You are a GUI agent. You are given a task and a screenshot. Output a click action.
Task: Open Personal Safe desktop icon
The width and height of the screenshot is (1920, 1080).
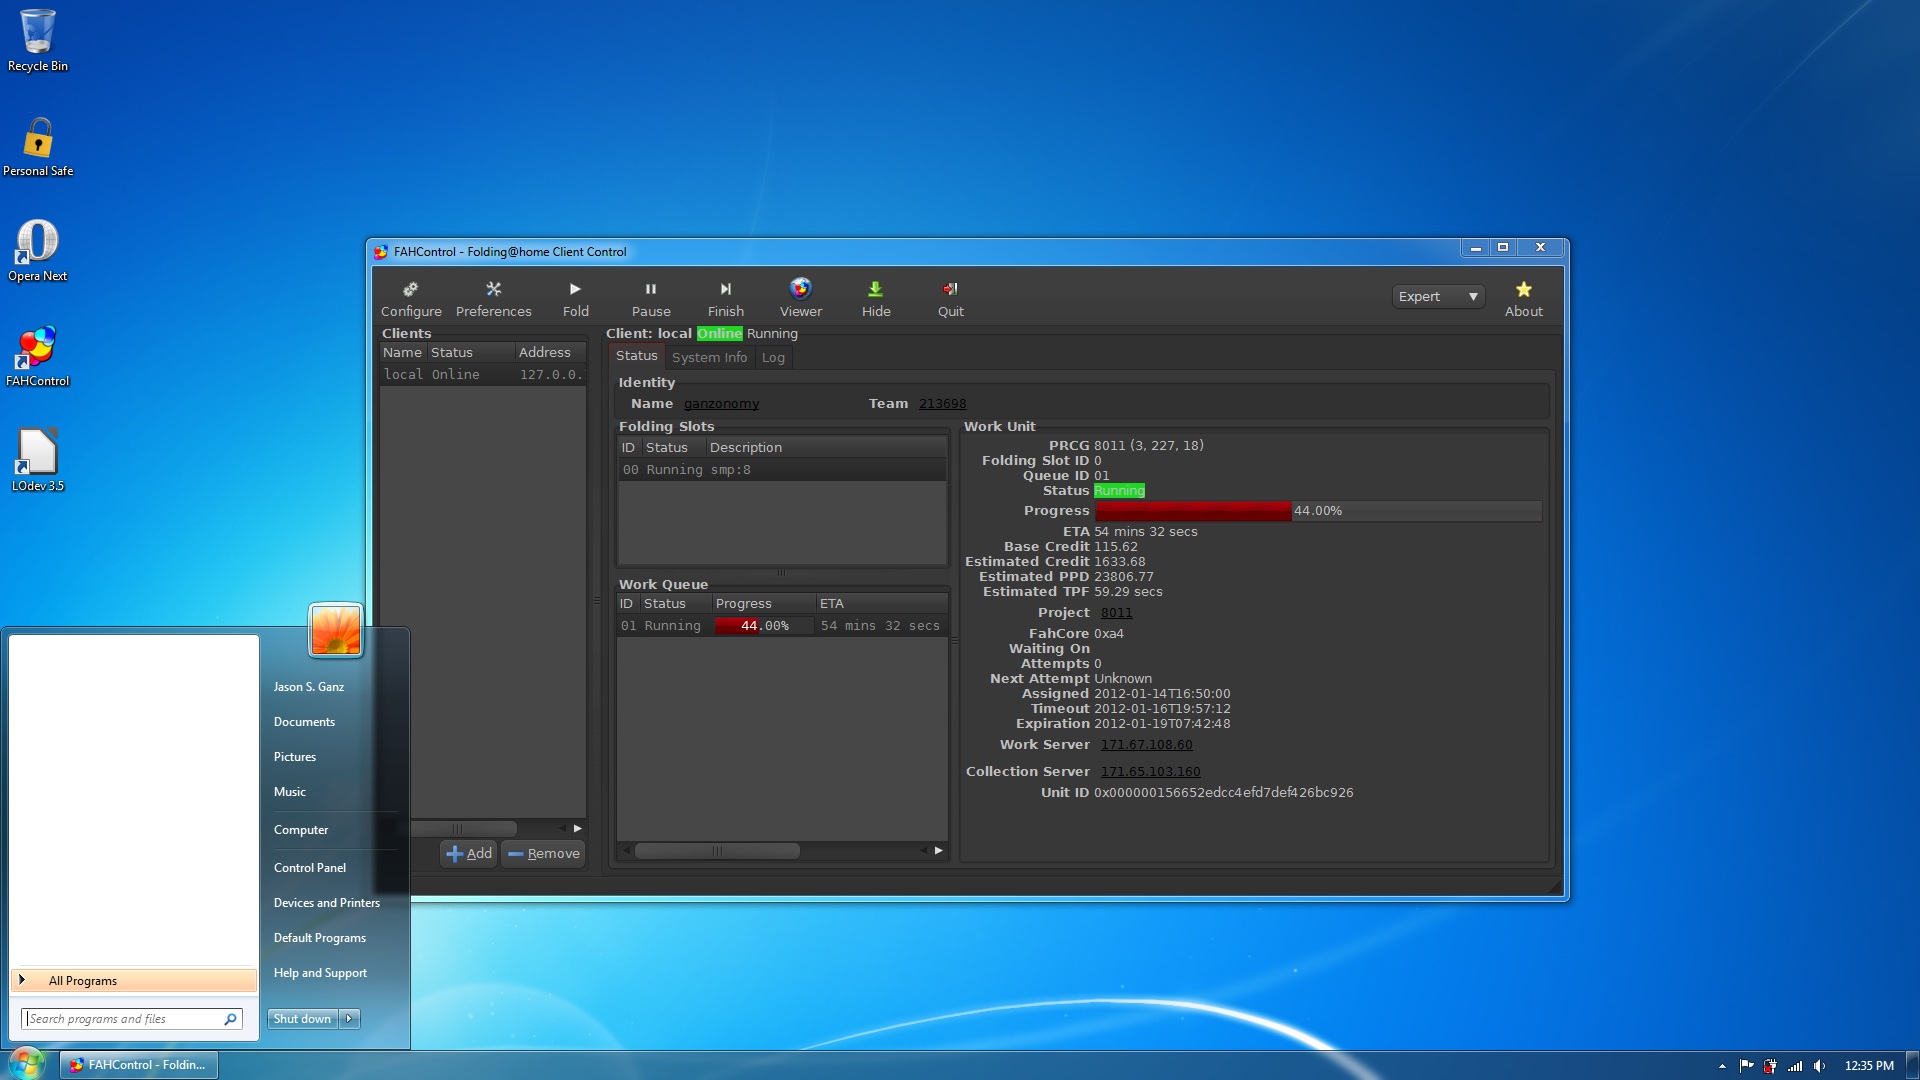pyautogui.click(x=38, y=147)
